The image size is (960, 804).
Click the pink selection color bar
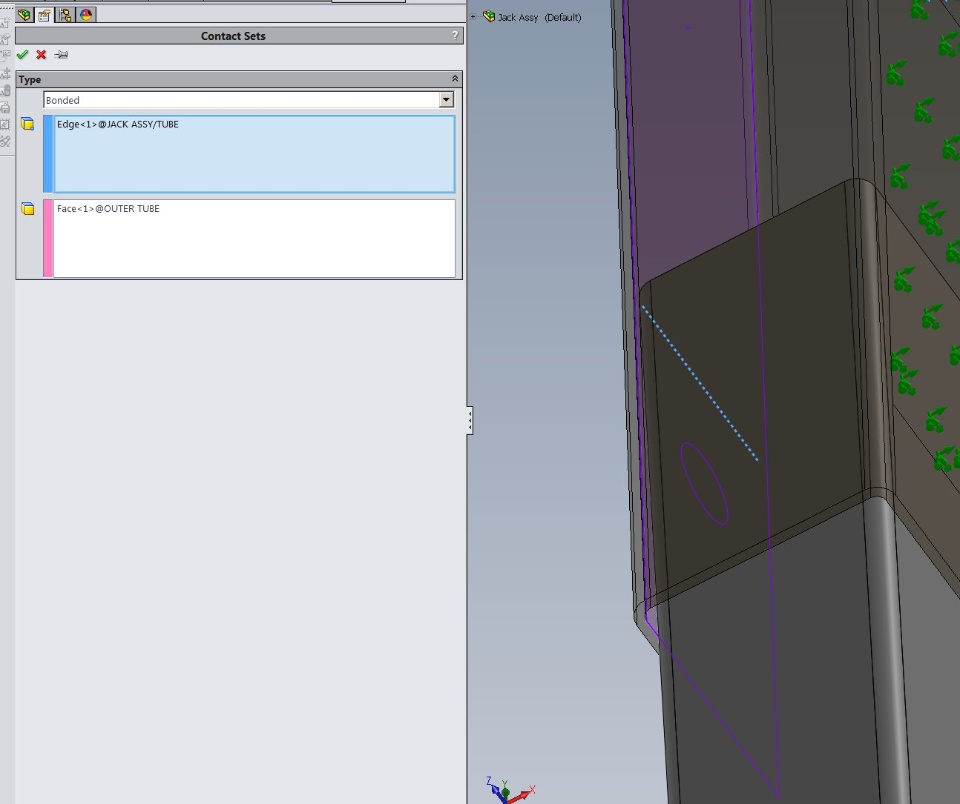coord(48,238)
